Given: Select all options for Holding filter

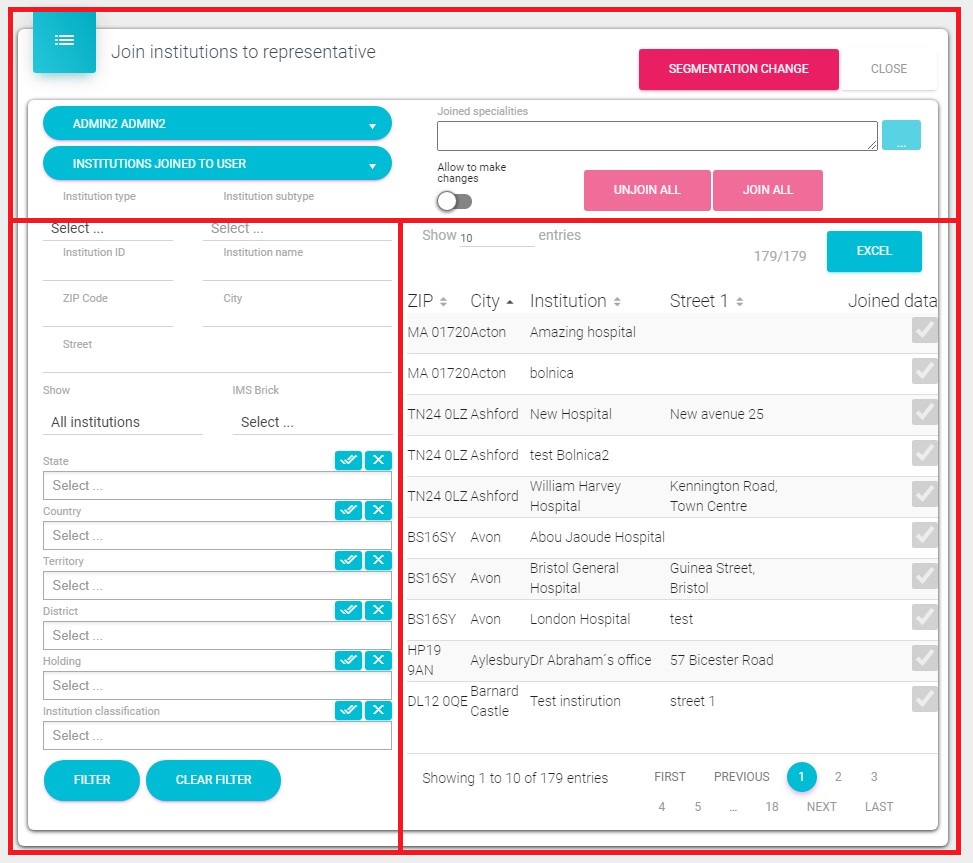Looking at the screenshot, I should (x=348, y=660).
